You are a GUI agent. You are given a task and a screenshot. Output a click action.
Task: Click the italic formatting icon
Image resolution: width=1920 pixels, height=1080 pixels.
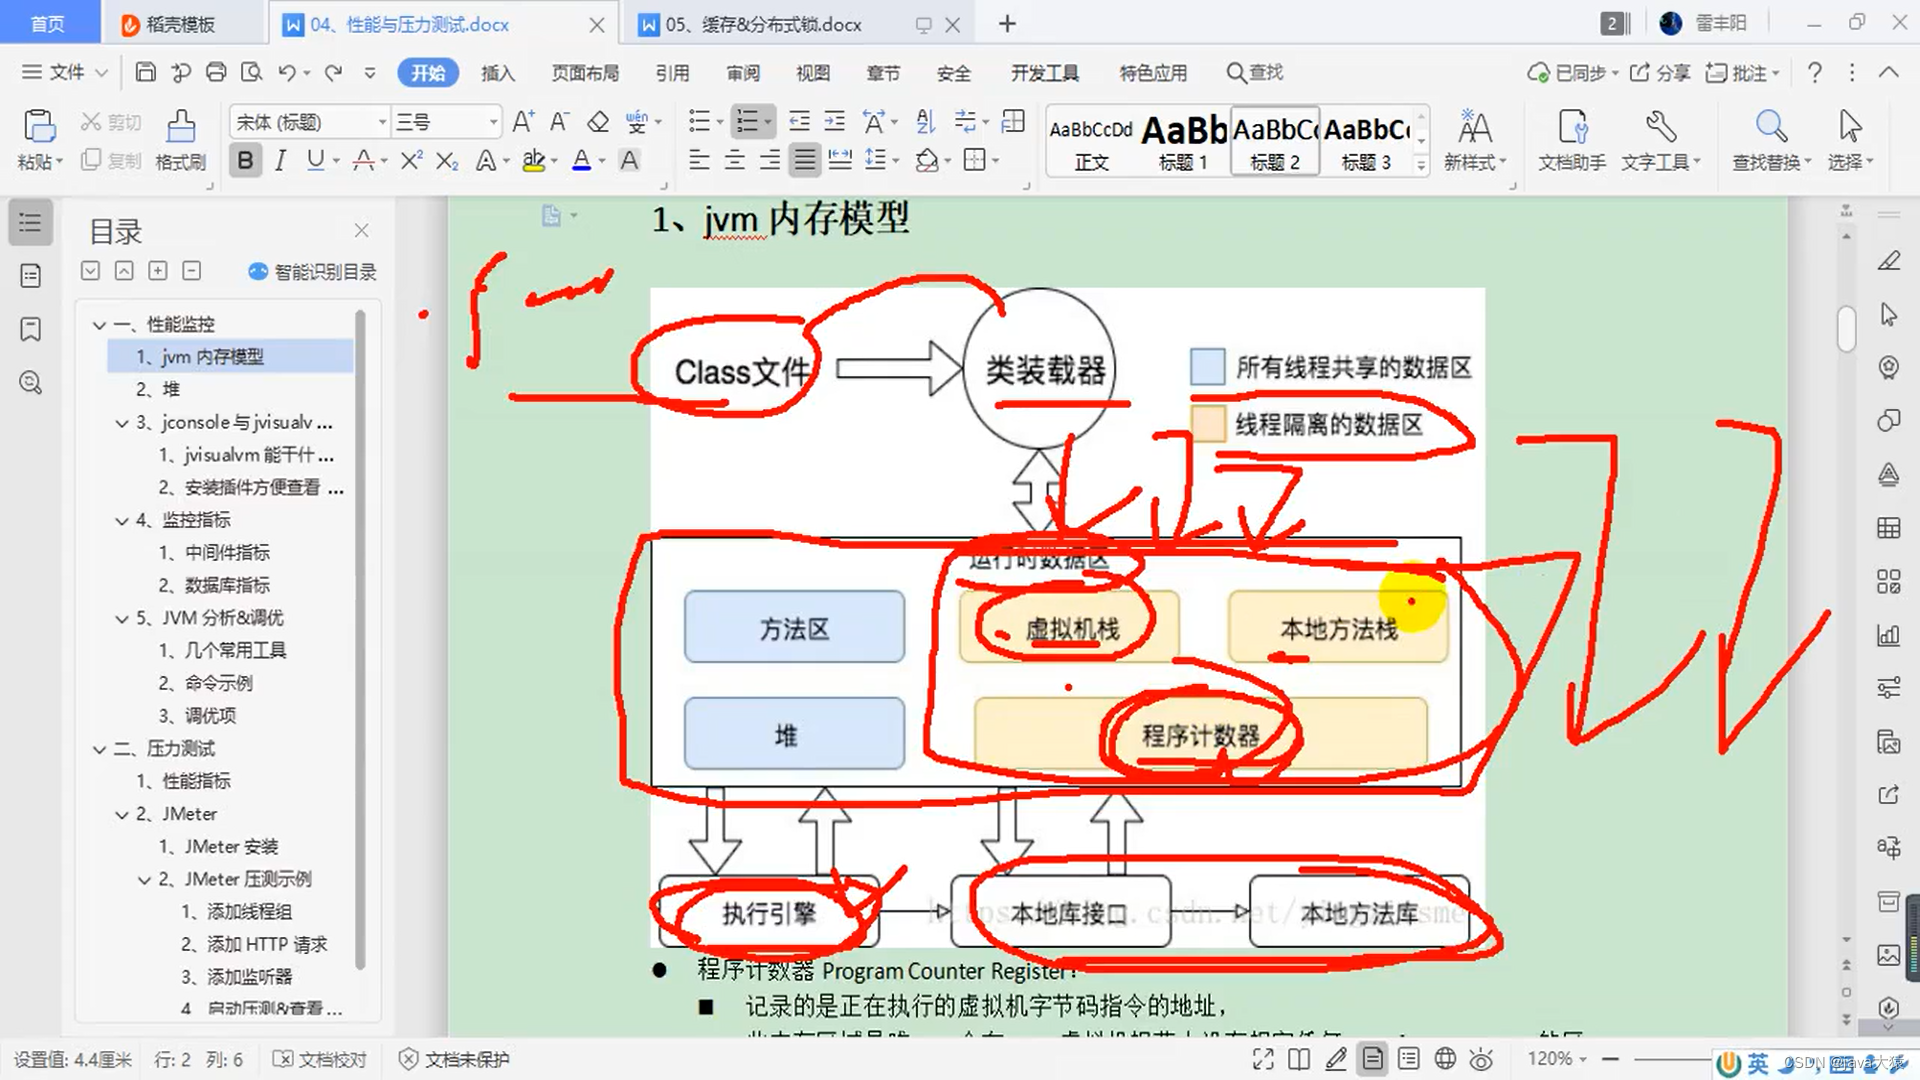tap(281, 161)
